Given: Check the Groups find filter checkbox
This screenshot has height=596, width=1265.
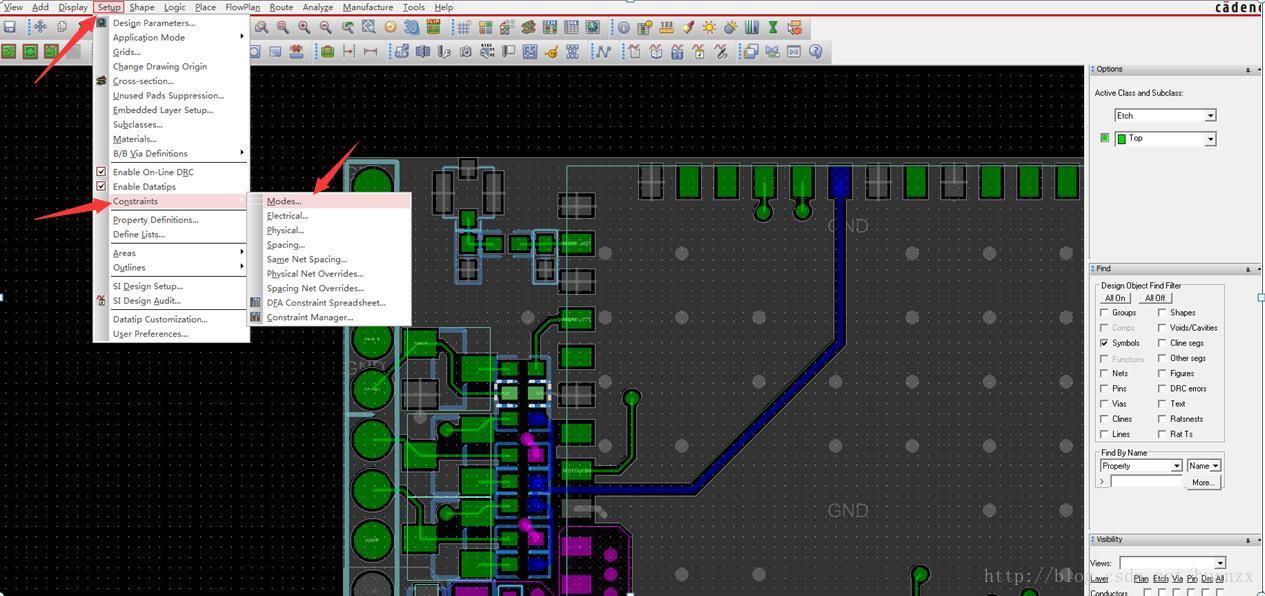Looking at the screenshot, I should 1104,312.
